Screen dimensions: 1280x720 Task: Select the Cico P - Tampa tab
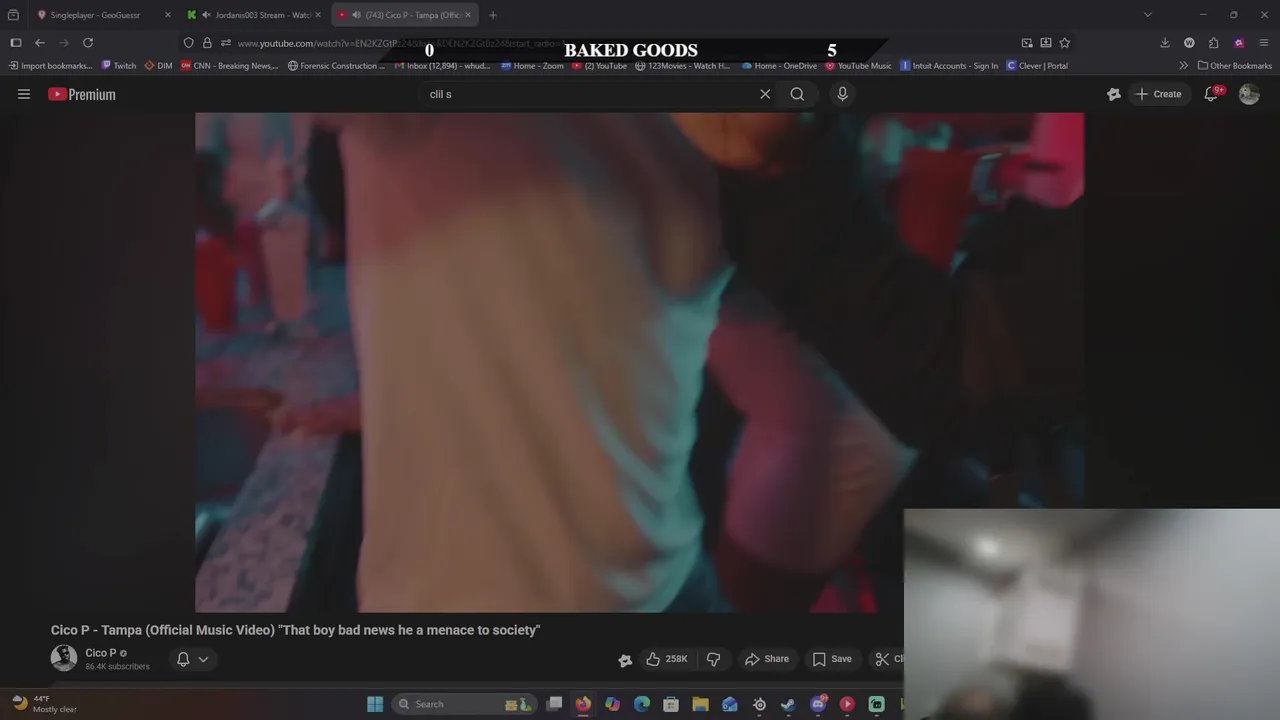(405, 15)
